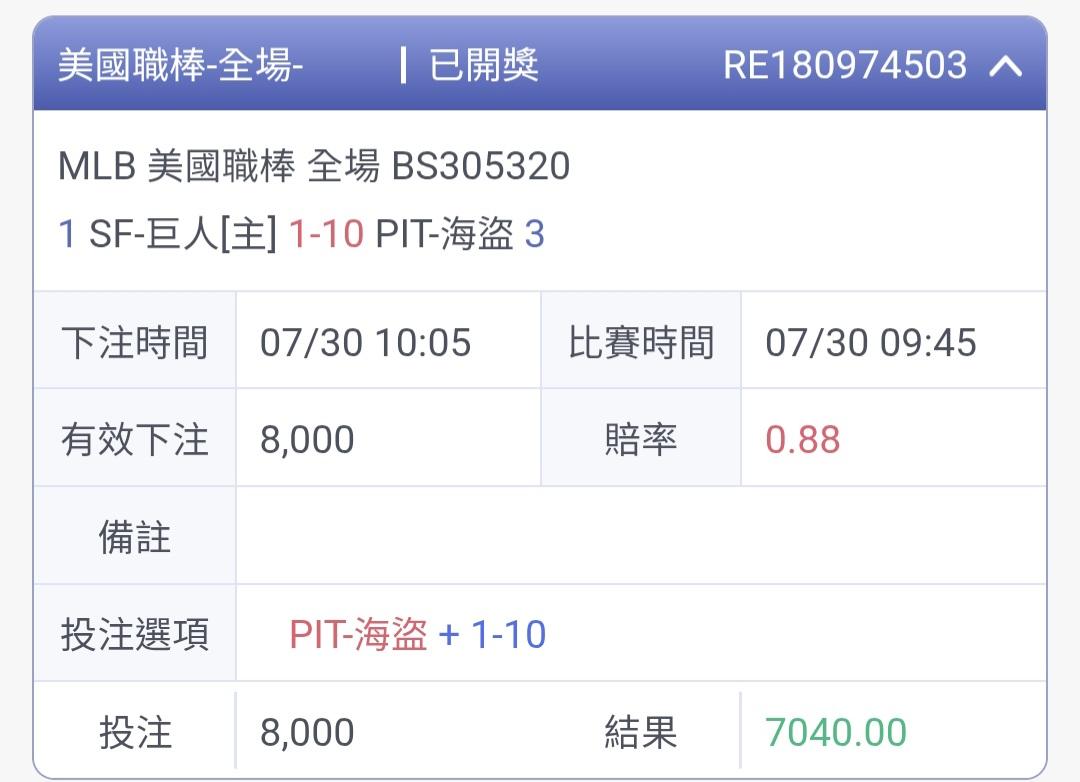The width and height of the screenshot is (1080, 782).
Task: Click PIT-海盜 team name in matchup line
Action: (x=445, y=233)
